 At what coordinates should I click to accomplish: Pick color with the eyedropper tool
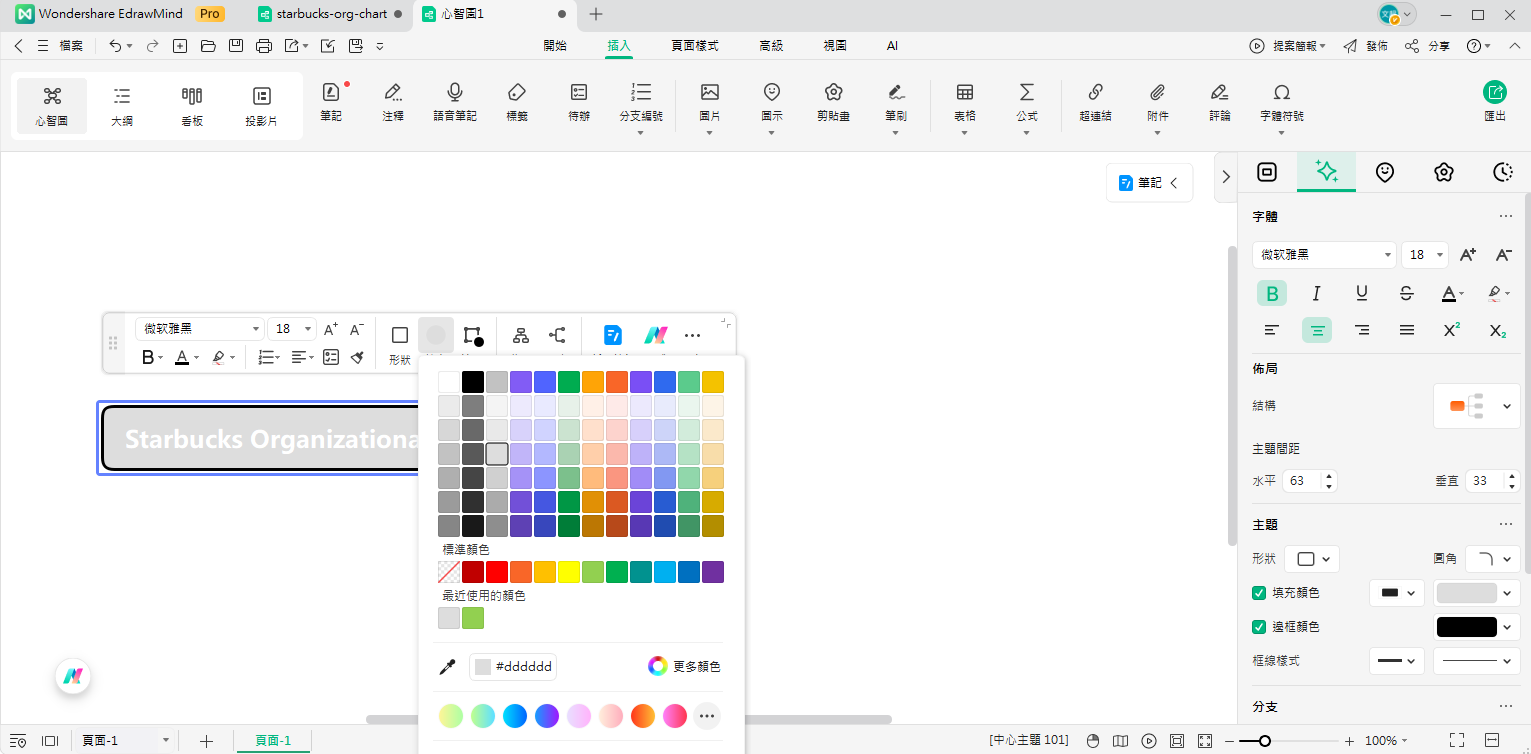(448, 667)
